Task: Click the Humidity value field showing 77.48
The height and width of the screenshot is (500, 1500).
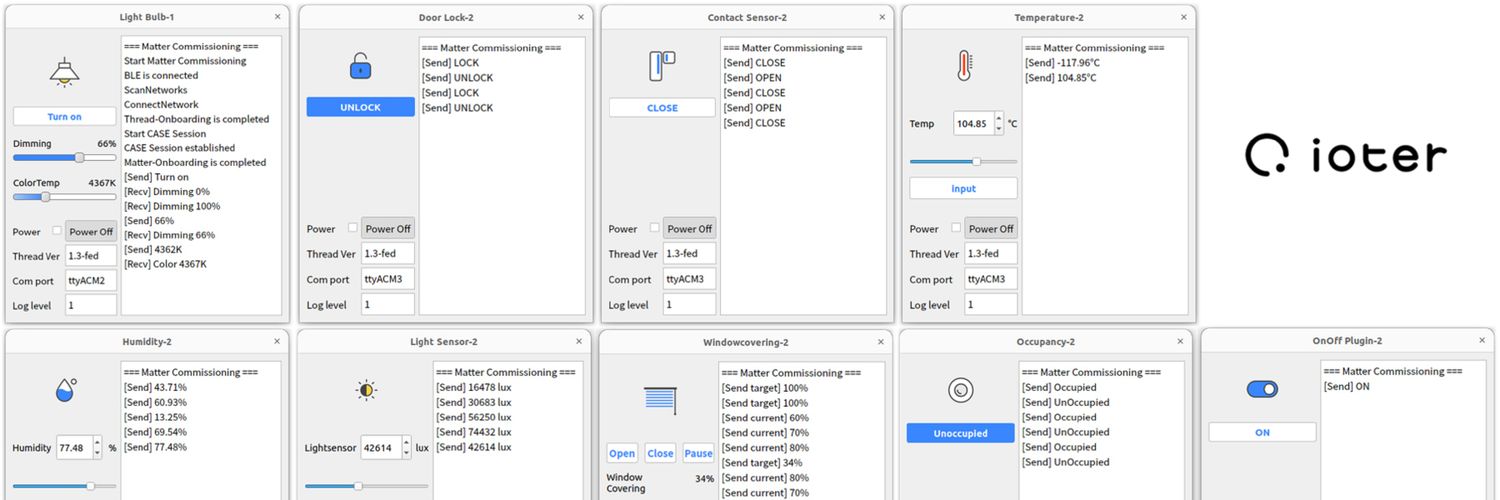Action: point(73,447)
